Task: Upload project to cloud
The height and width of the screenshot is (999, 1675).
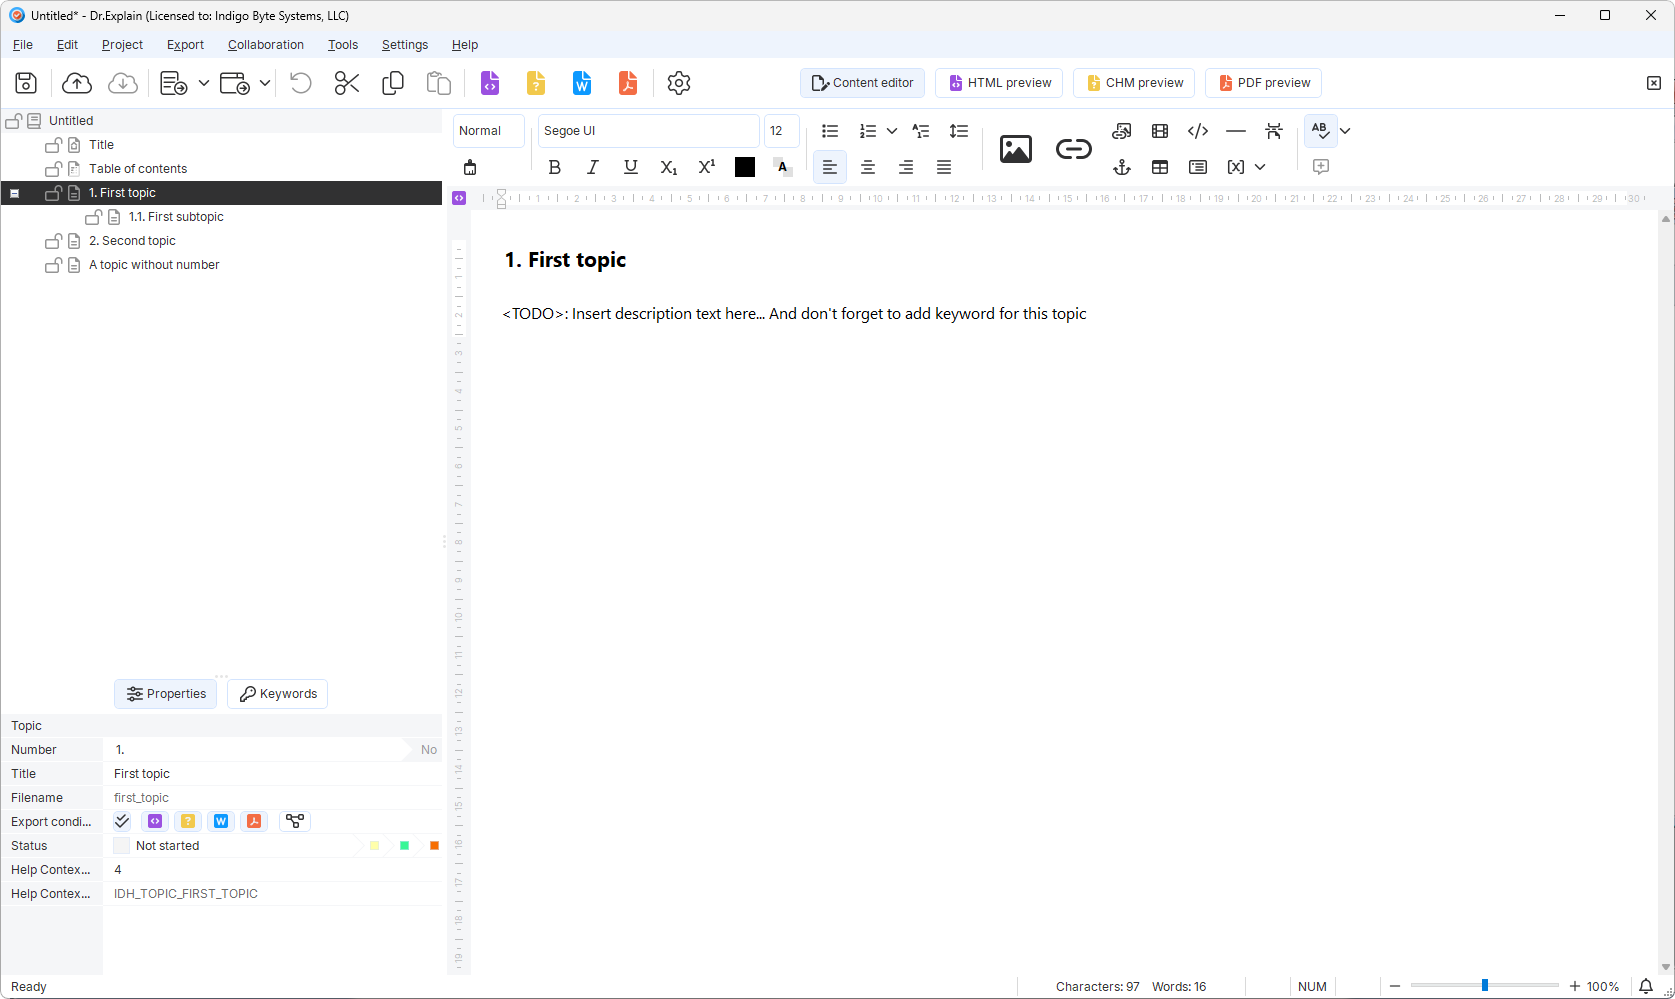Action: pos(77,83)
